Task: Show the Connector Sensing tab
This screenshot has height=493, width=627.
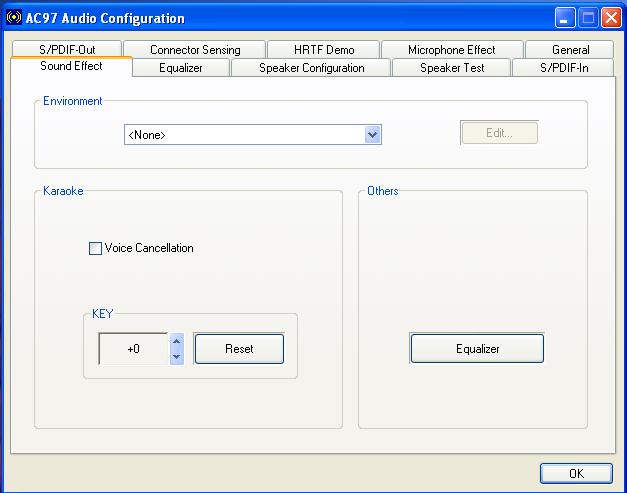Action: click(195, 50)
